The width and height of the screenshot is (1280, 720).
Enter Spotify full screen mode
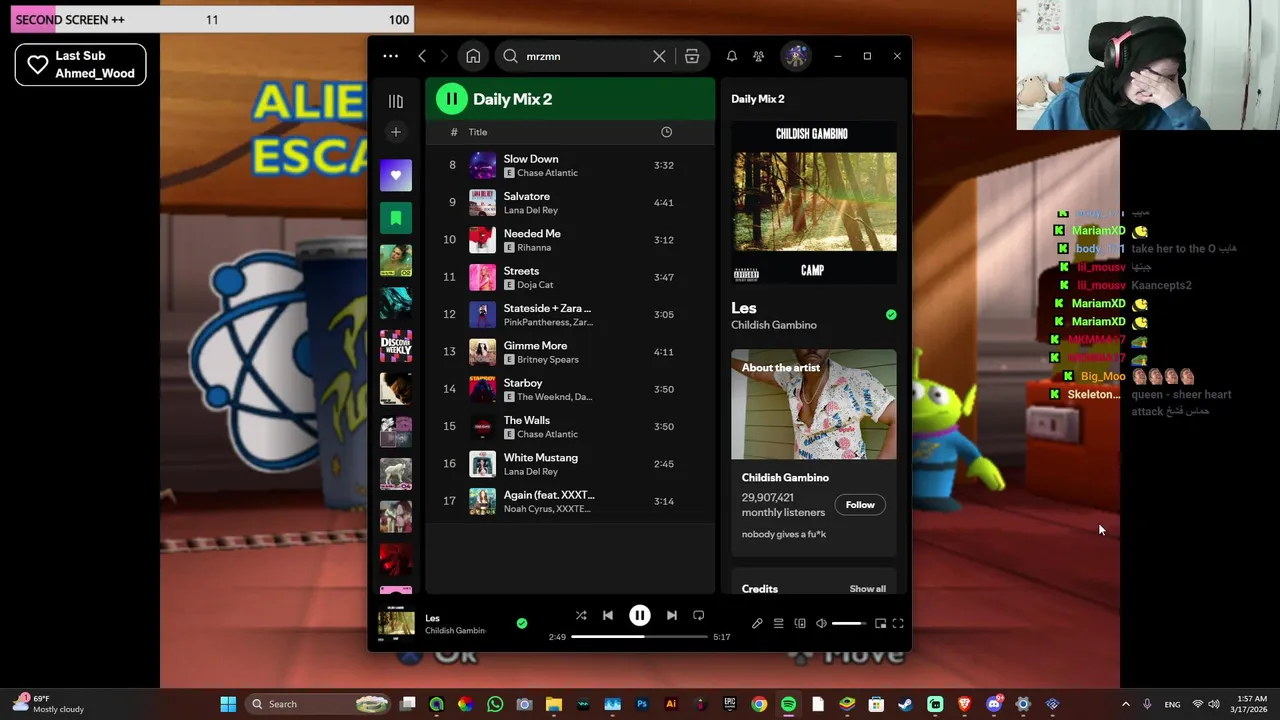(898, 623)
